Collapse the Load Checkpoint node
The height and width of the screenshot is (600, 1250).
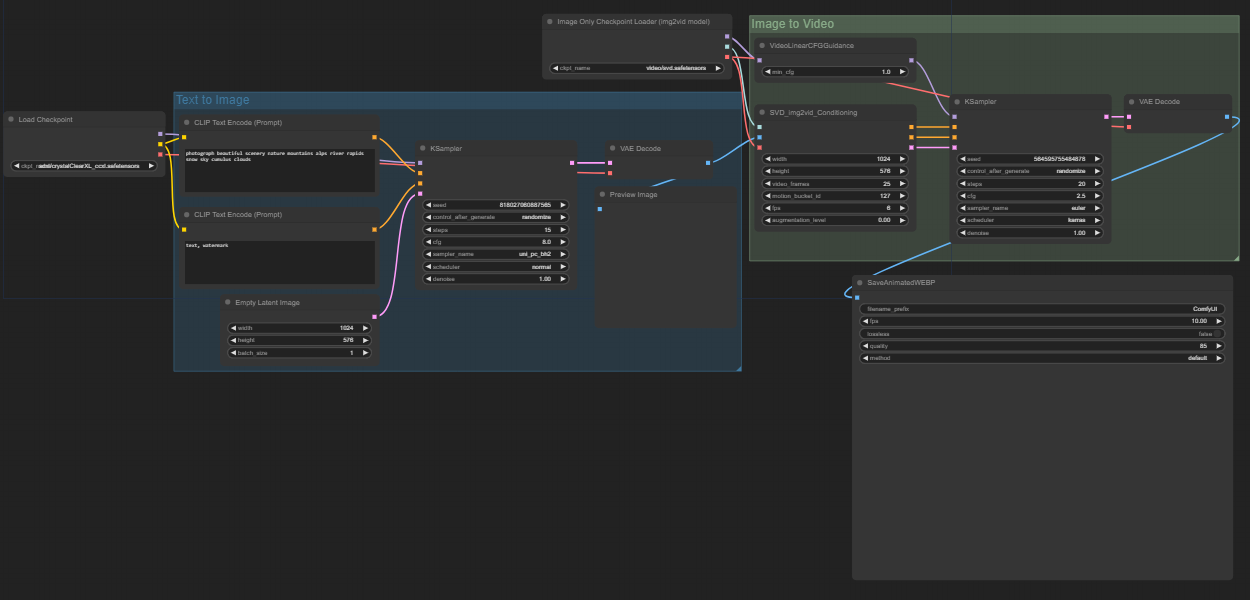11,119
